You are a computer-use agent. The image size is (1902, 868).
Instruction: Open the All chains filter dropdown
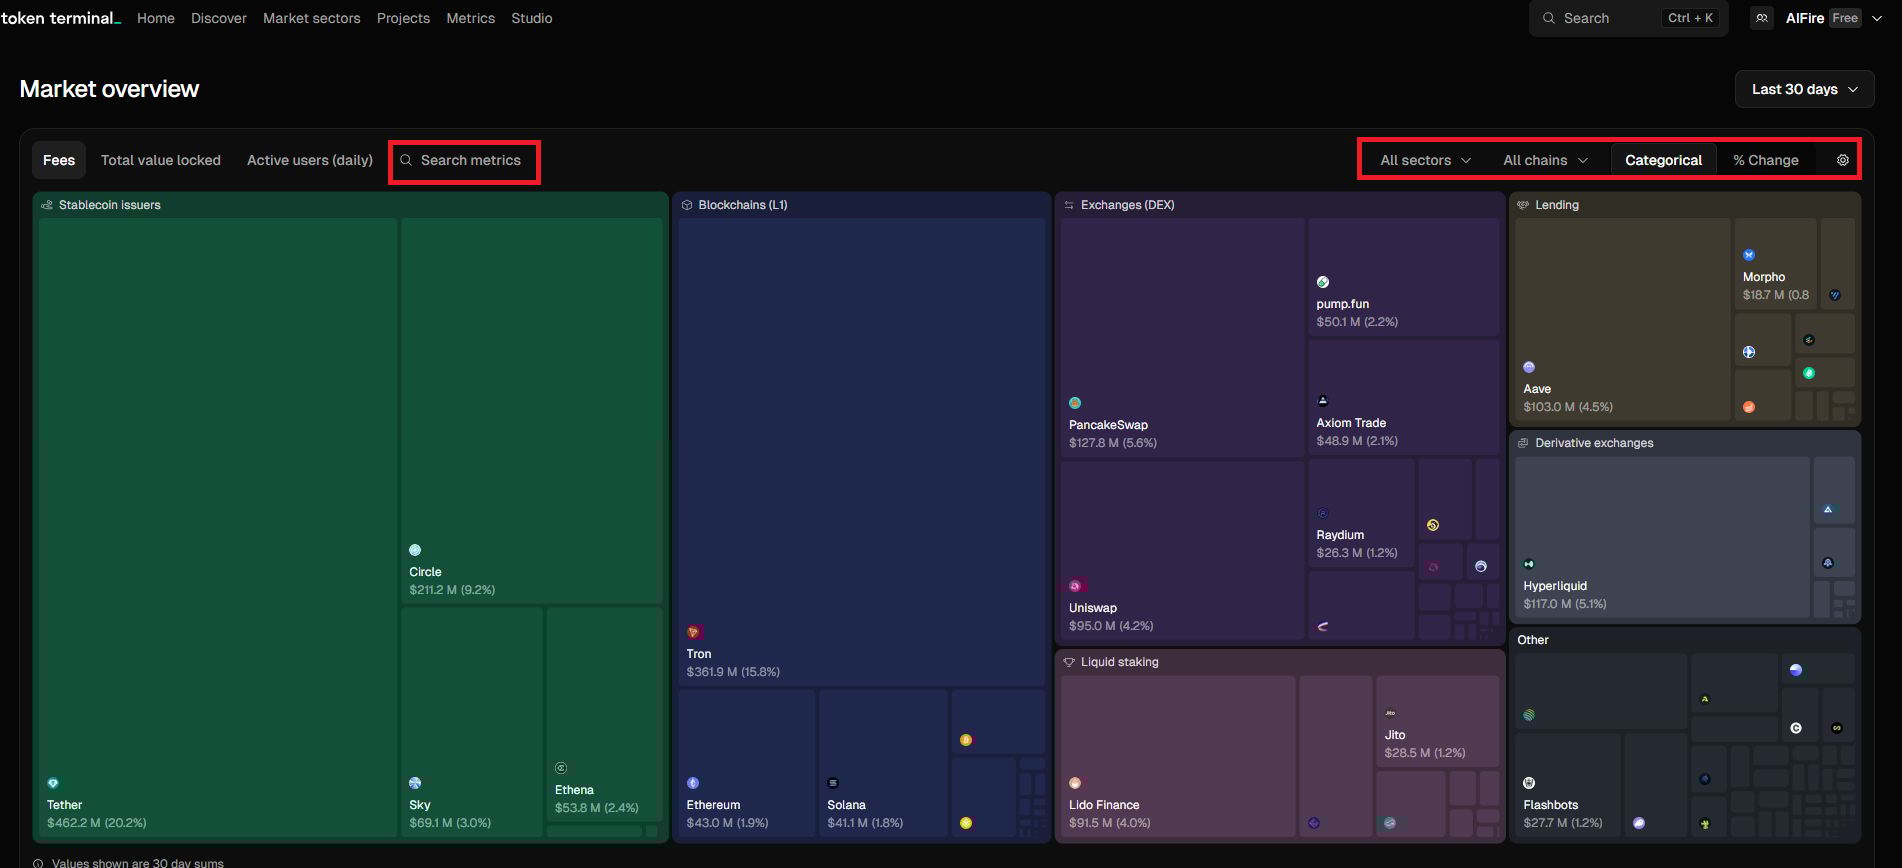pyautogui.click(x=1546, y=160)
